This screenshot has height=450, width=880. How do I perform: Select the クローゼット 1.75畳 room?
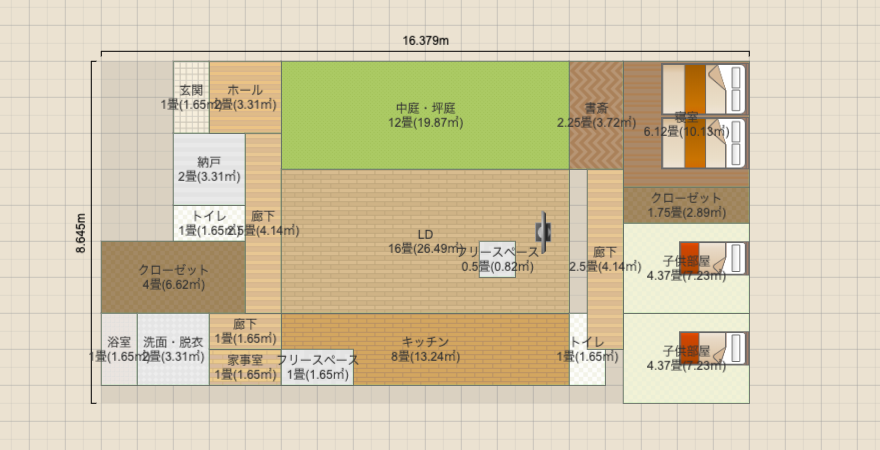[x=686, y=205]
